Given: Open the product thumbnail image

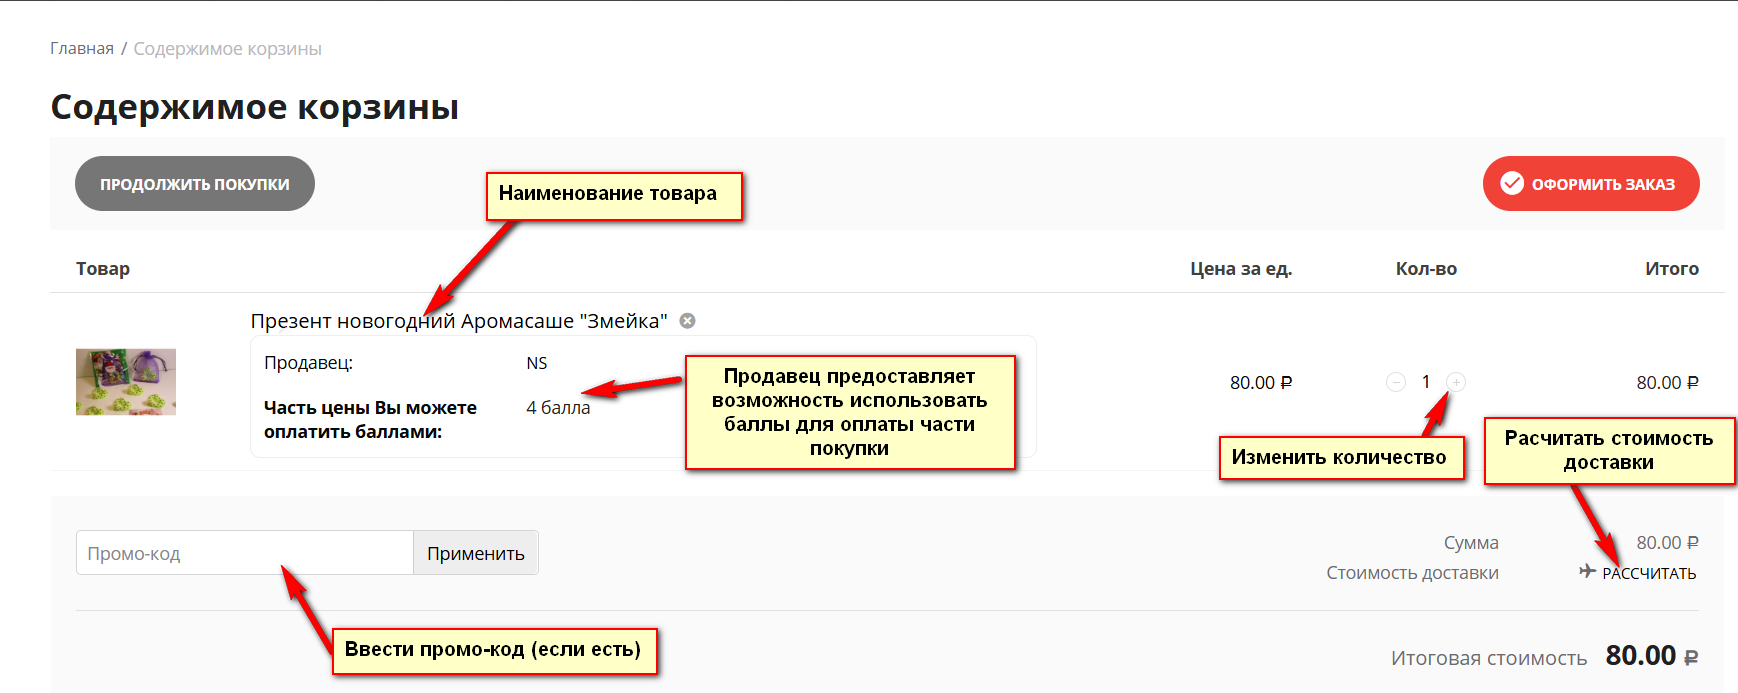Looking at the screenshot, I should 126,382.
